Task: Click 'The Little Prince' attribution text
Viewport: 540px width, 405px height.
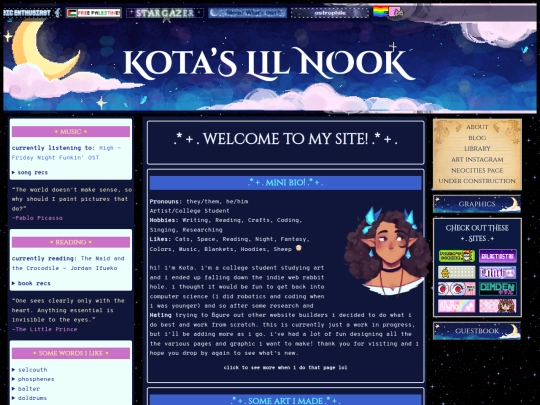Action: tap(44, 329)
